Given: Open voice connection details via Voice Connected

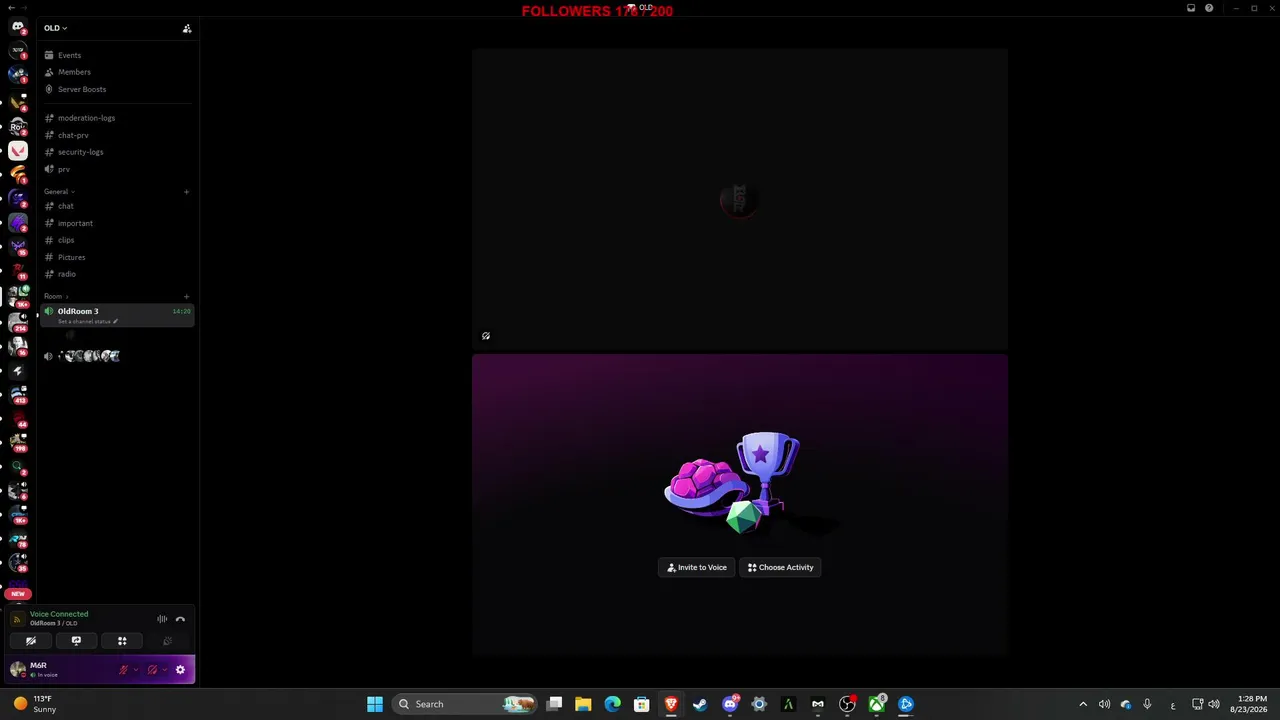Looking at the screenshot, I should click(59, 614).
